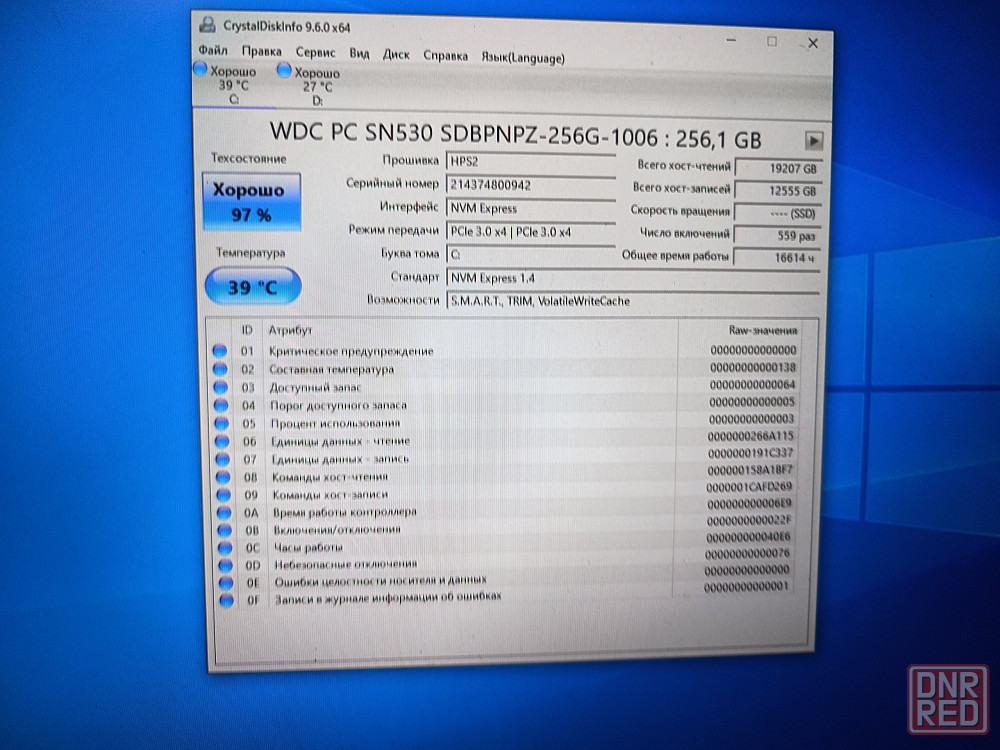Click the Хорошо 97 % health status button
Viewport: 1000px width, 750px height.
[x=251, y=202]
